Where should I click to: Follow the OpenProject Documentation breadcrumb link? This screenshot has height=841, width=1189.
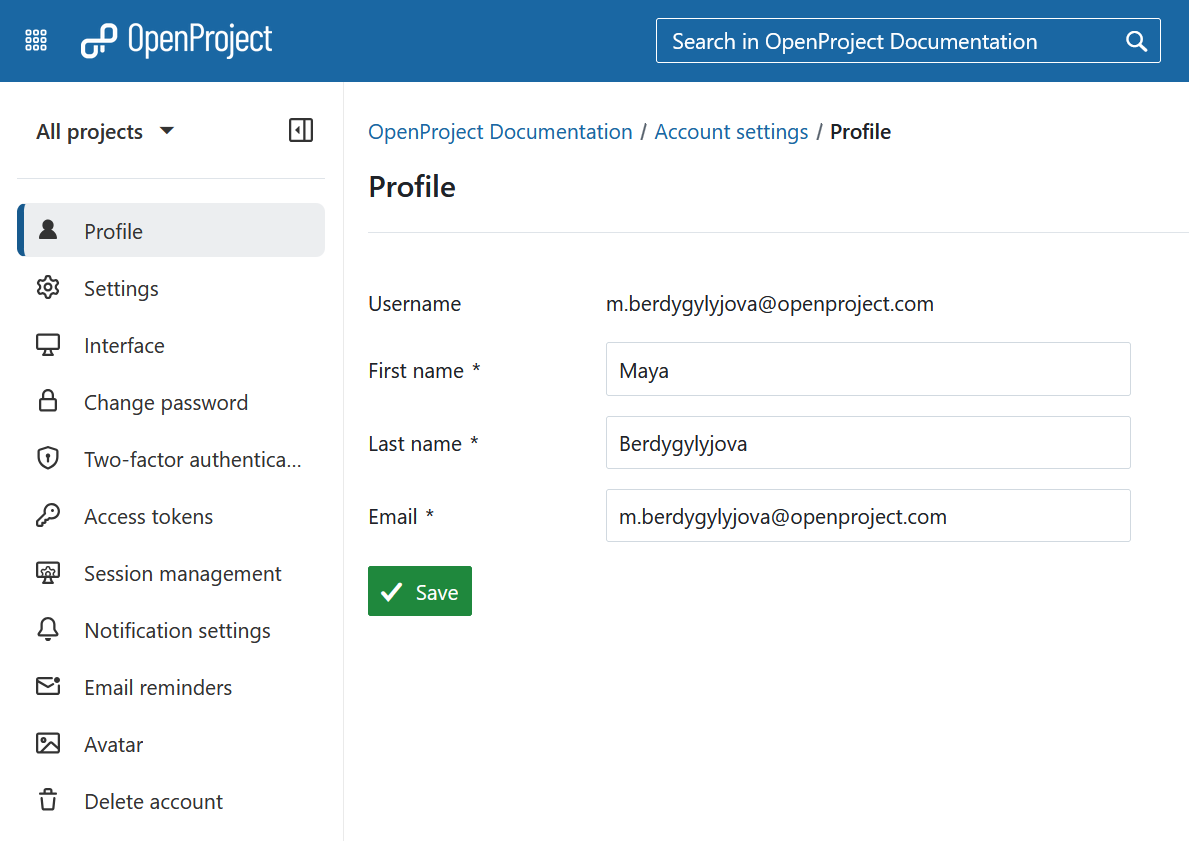point(500,132)
